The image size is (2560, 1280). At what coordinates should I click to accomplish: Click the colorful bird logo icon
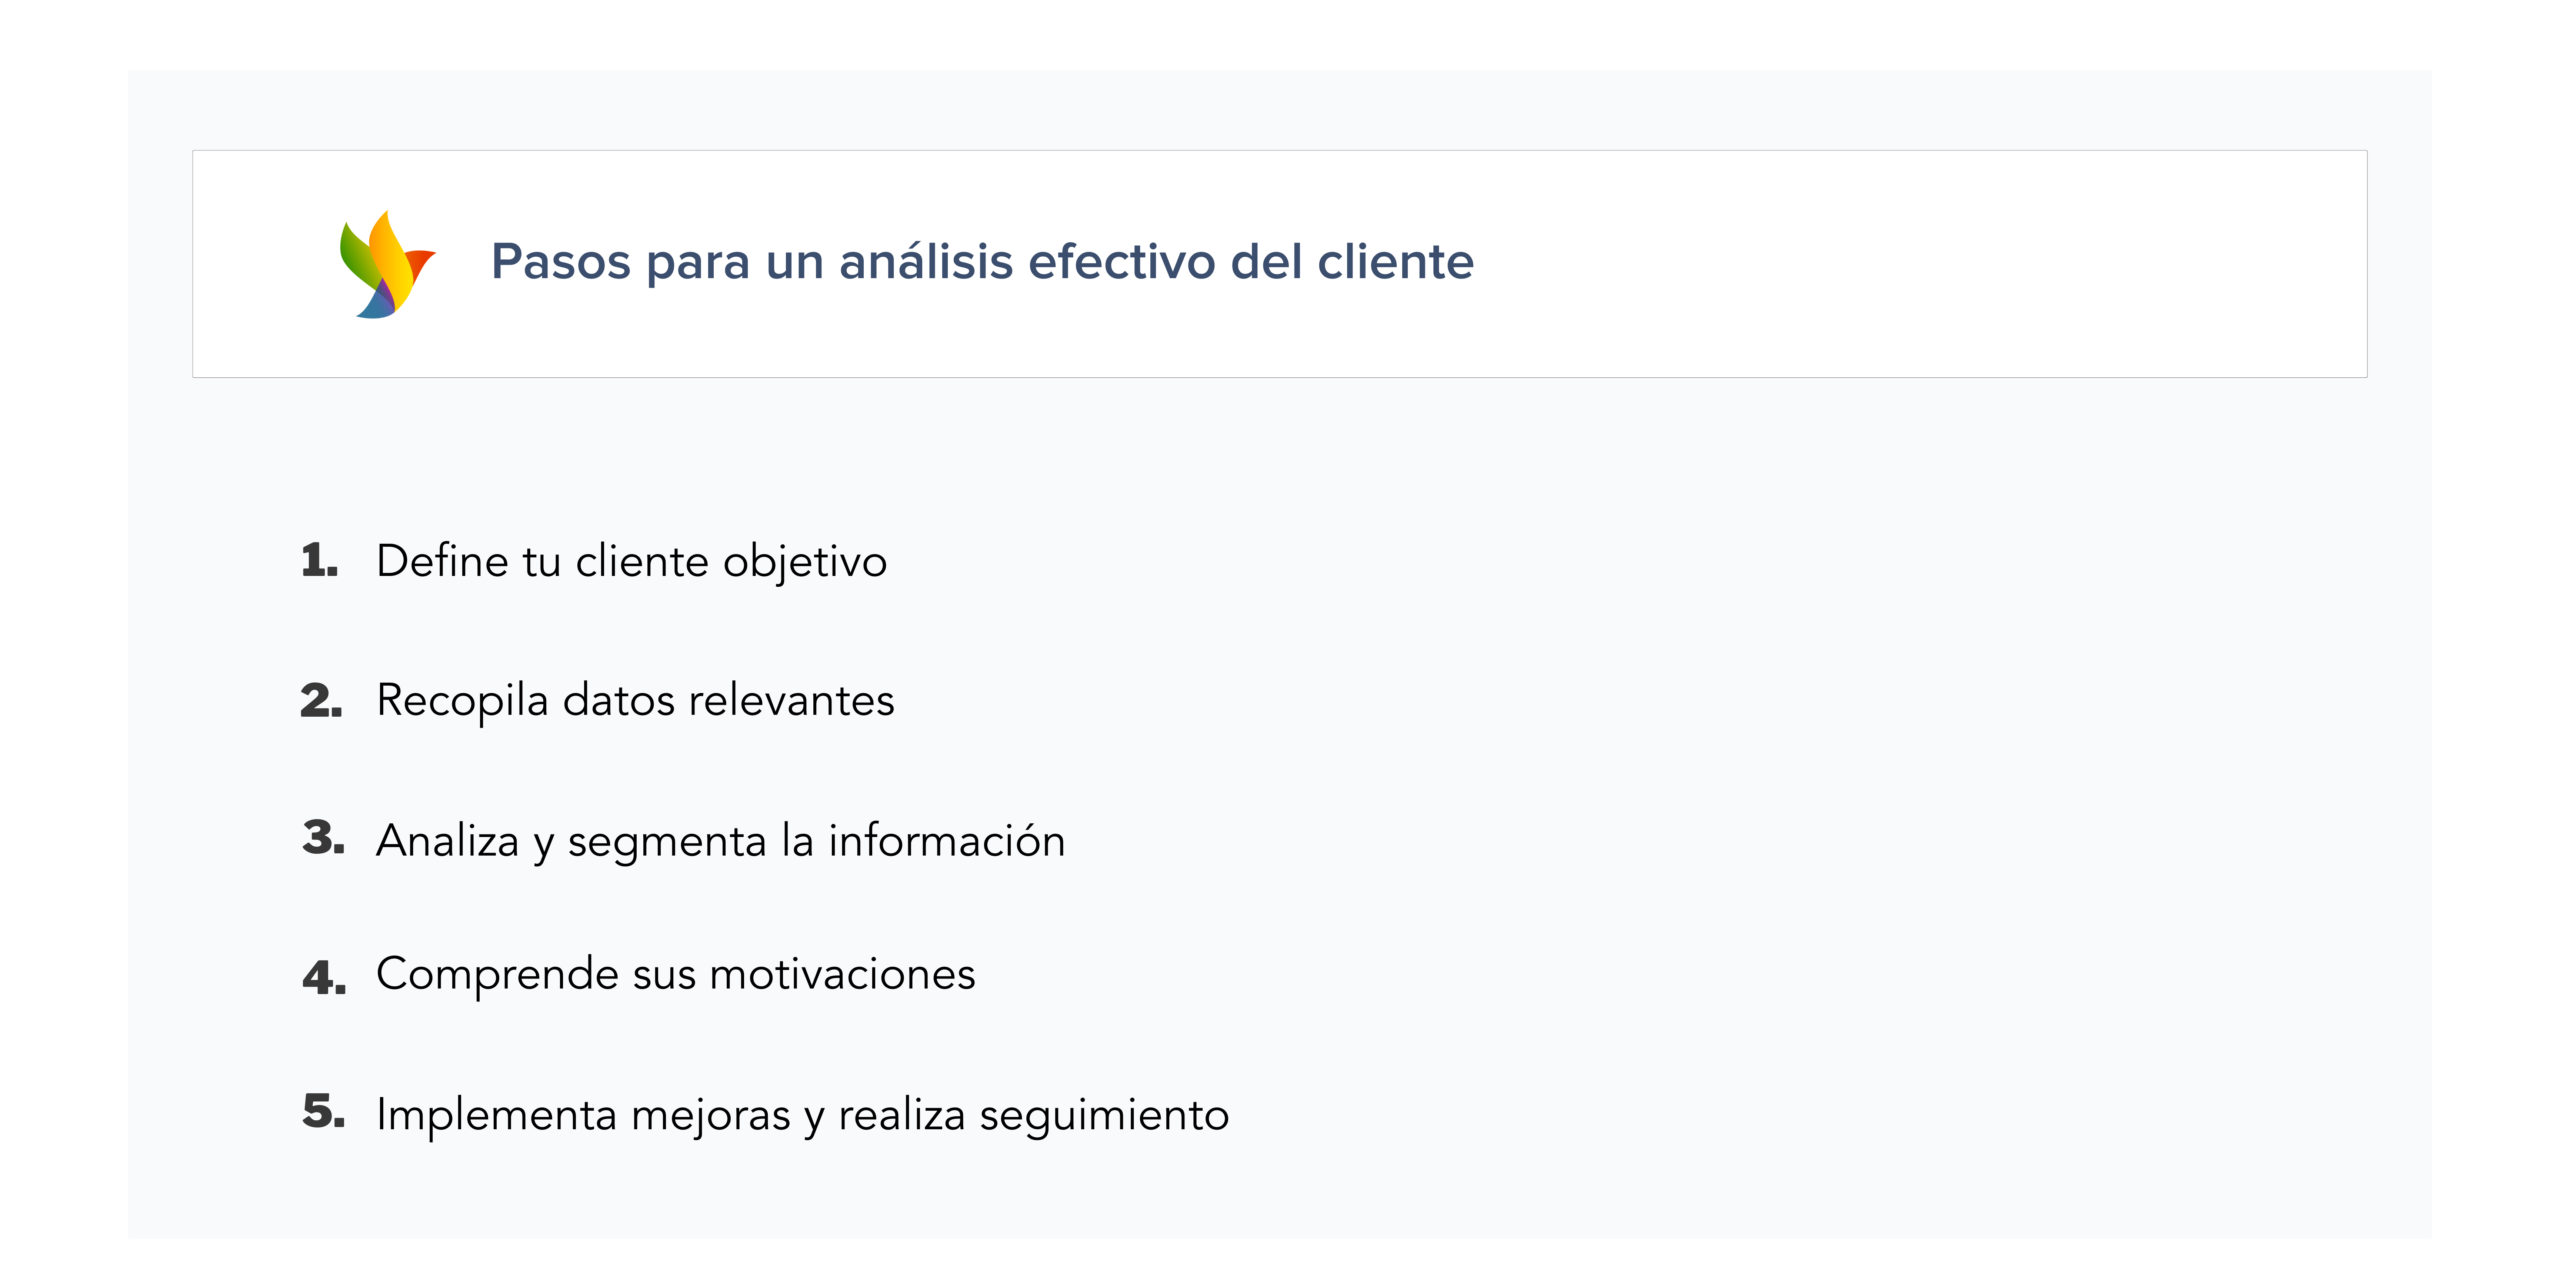pyautogui.click(x=386, y=265)
